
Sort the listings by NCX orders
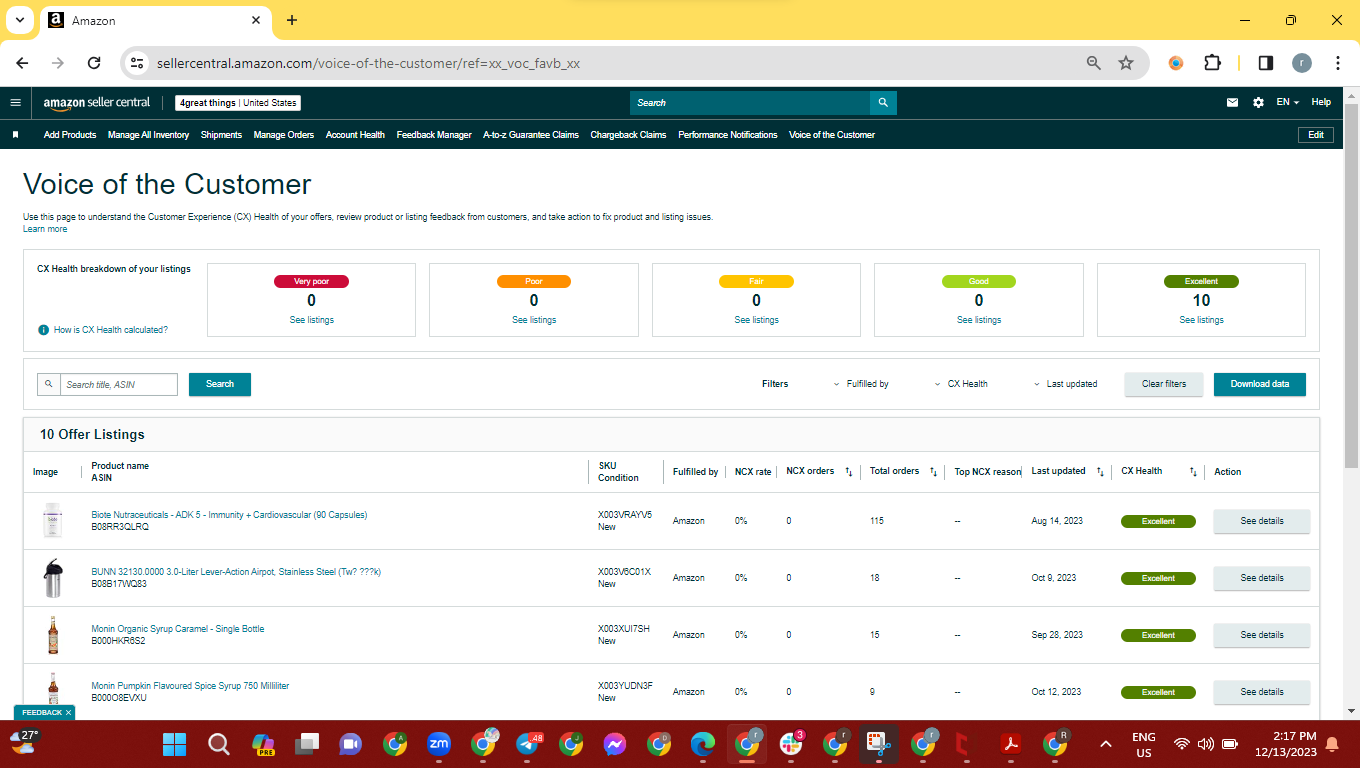pos(849,472)
